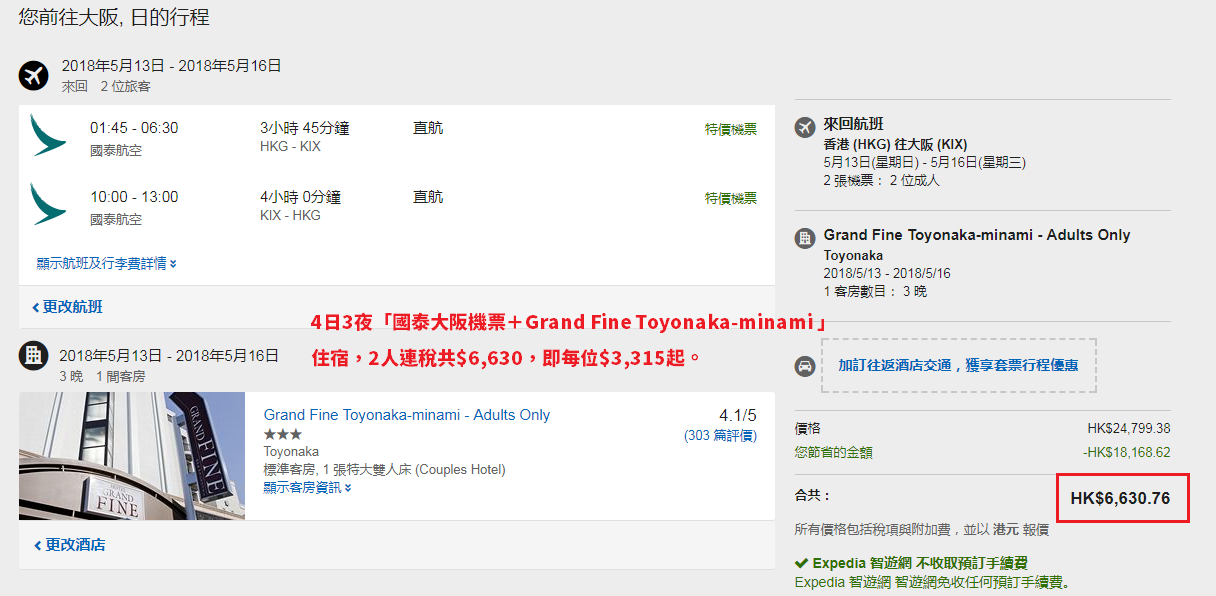Click the hotel icon next to Grand Fine summary
This screenshot has width=1216, height=596.
(x=805, y=238)
